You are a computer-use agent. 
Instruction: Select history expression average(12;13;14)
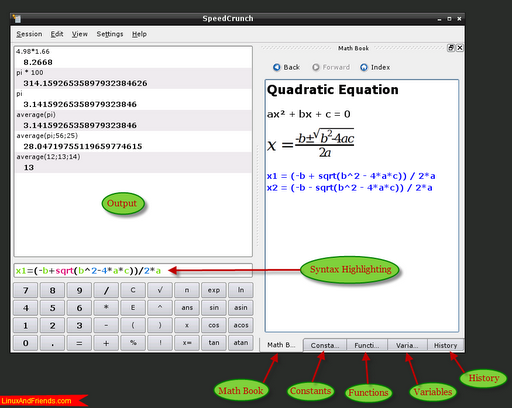click(48, 157)
